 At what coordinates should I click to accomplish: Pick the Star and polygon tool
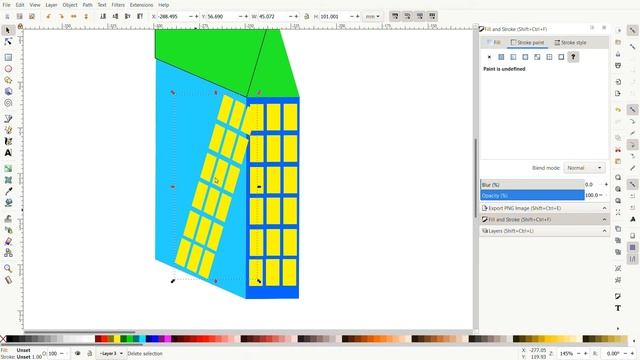[8, 80]
